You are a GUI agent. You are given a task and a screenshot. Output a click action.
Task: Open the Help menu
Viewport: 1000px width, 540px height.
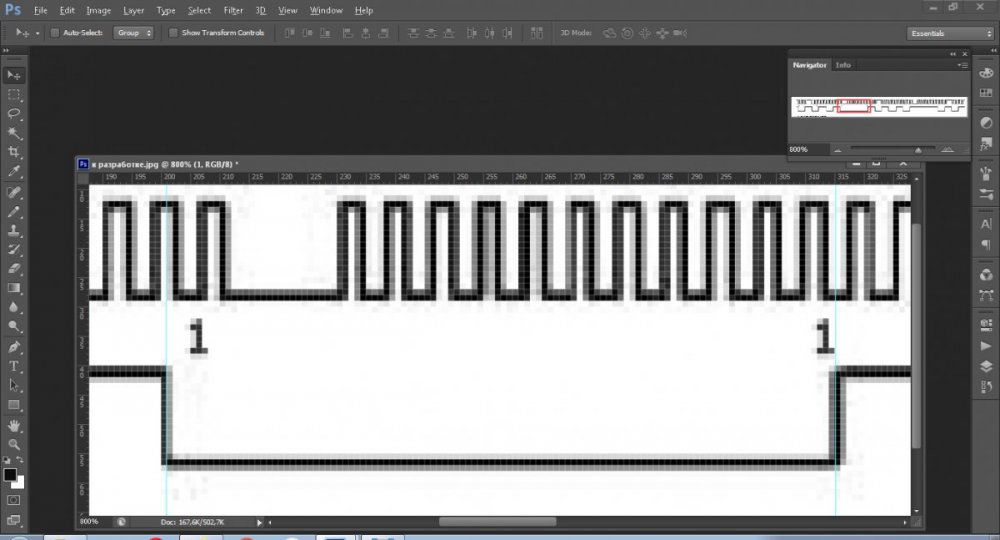click(x=364, y=10)
